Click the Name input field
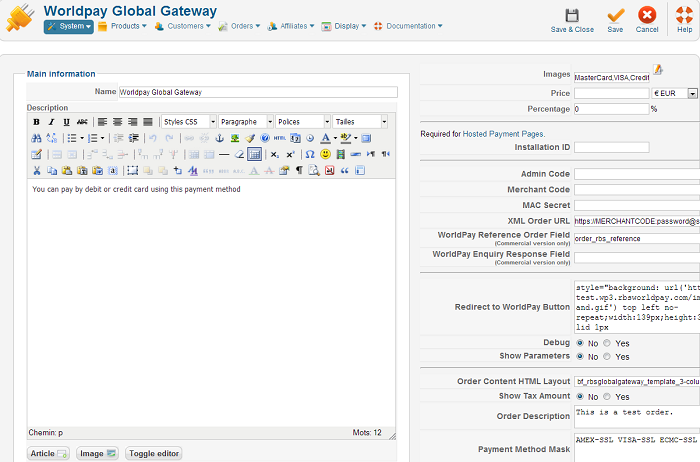700x462 pixels. click(x=258, y=92)
